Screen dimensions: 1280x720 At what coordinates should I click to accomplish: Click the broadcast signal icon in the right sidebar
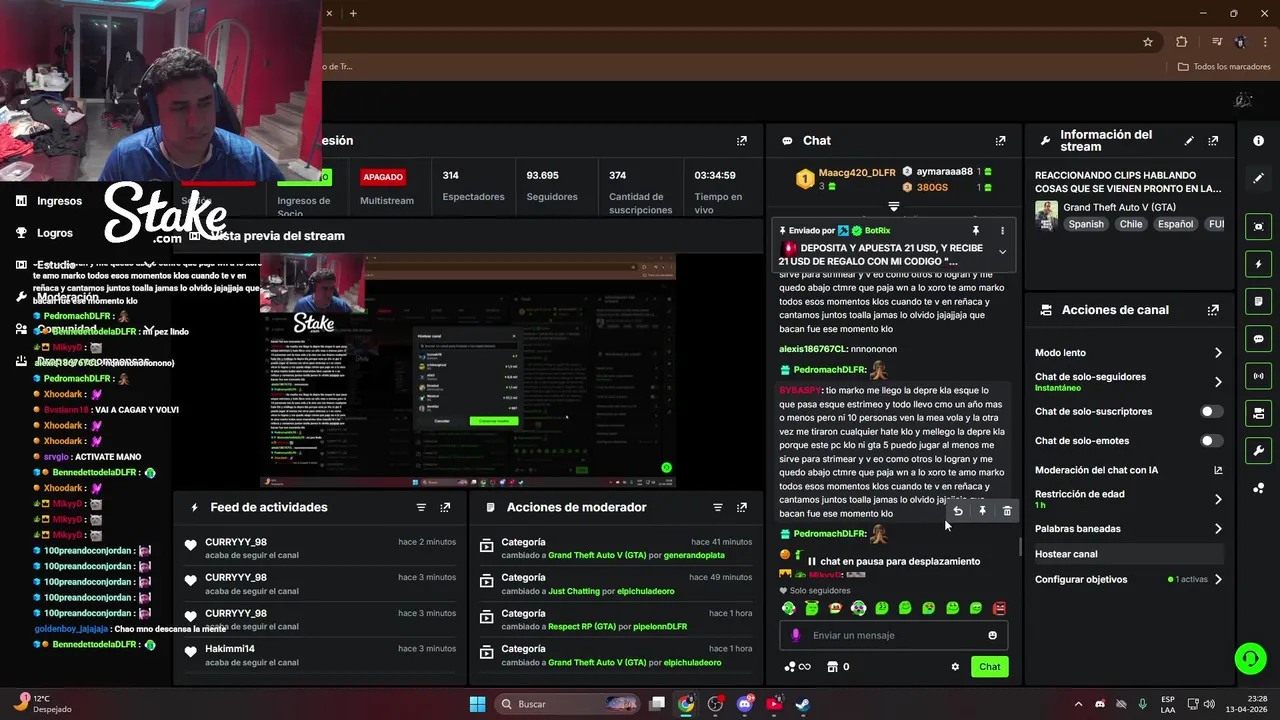coord(1258,376)
